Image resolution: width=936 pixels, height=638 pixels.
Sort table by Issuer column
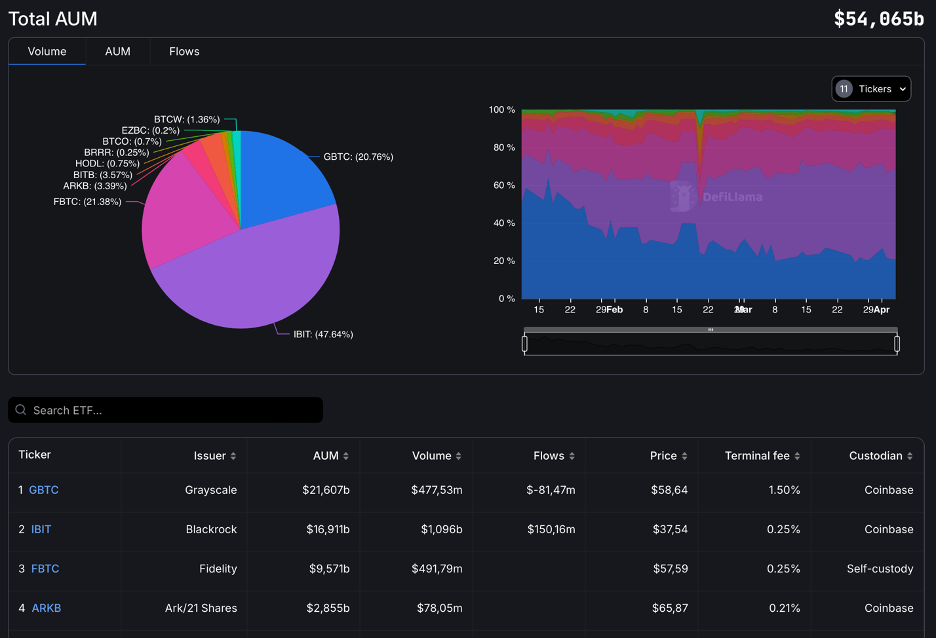[x=215, y=456]
